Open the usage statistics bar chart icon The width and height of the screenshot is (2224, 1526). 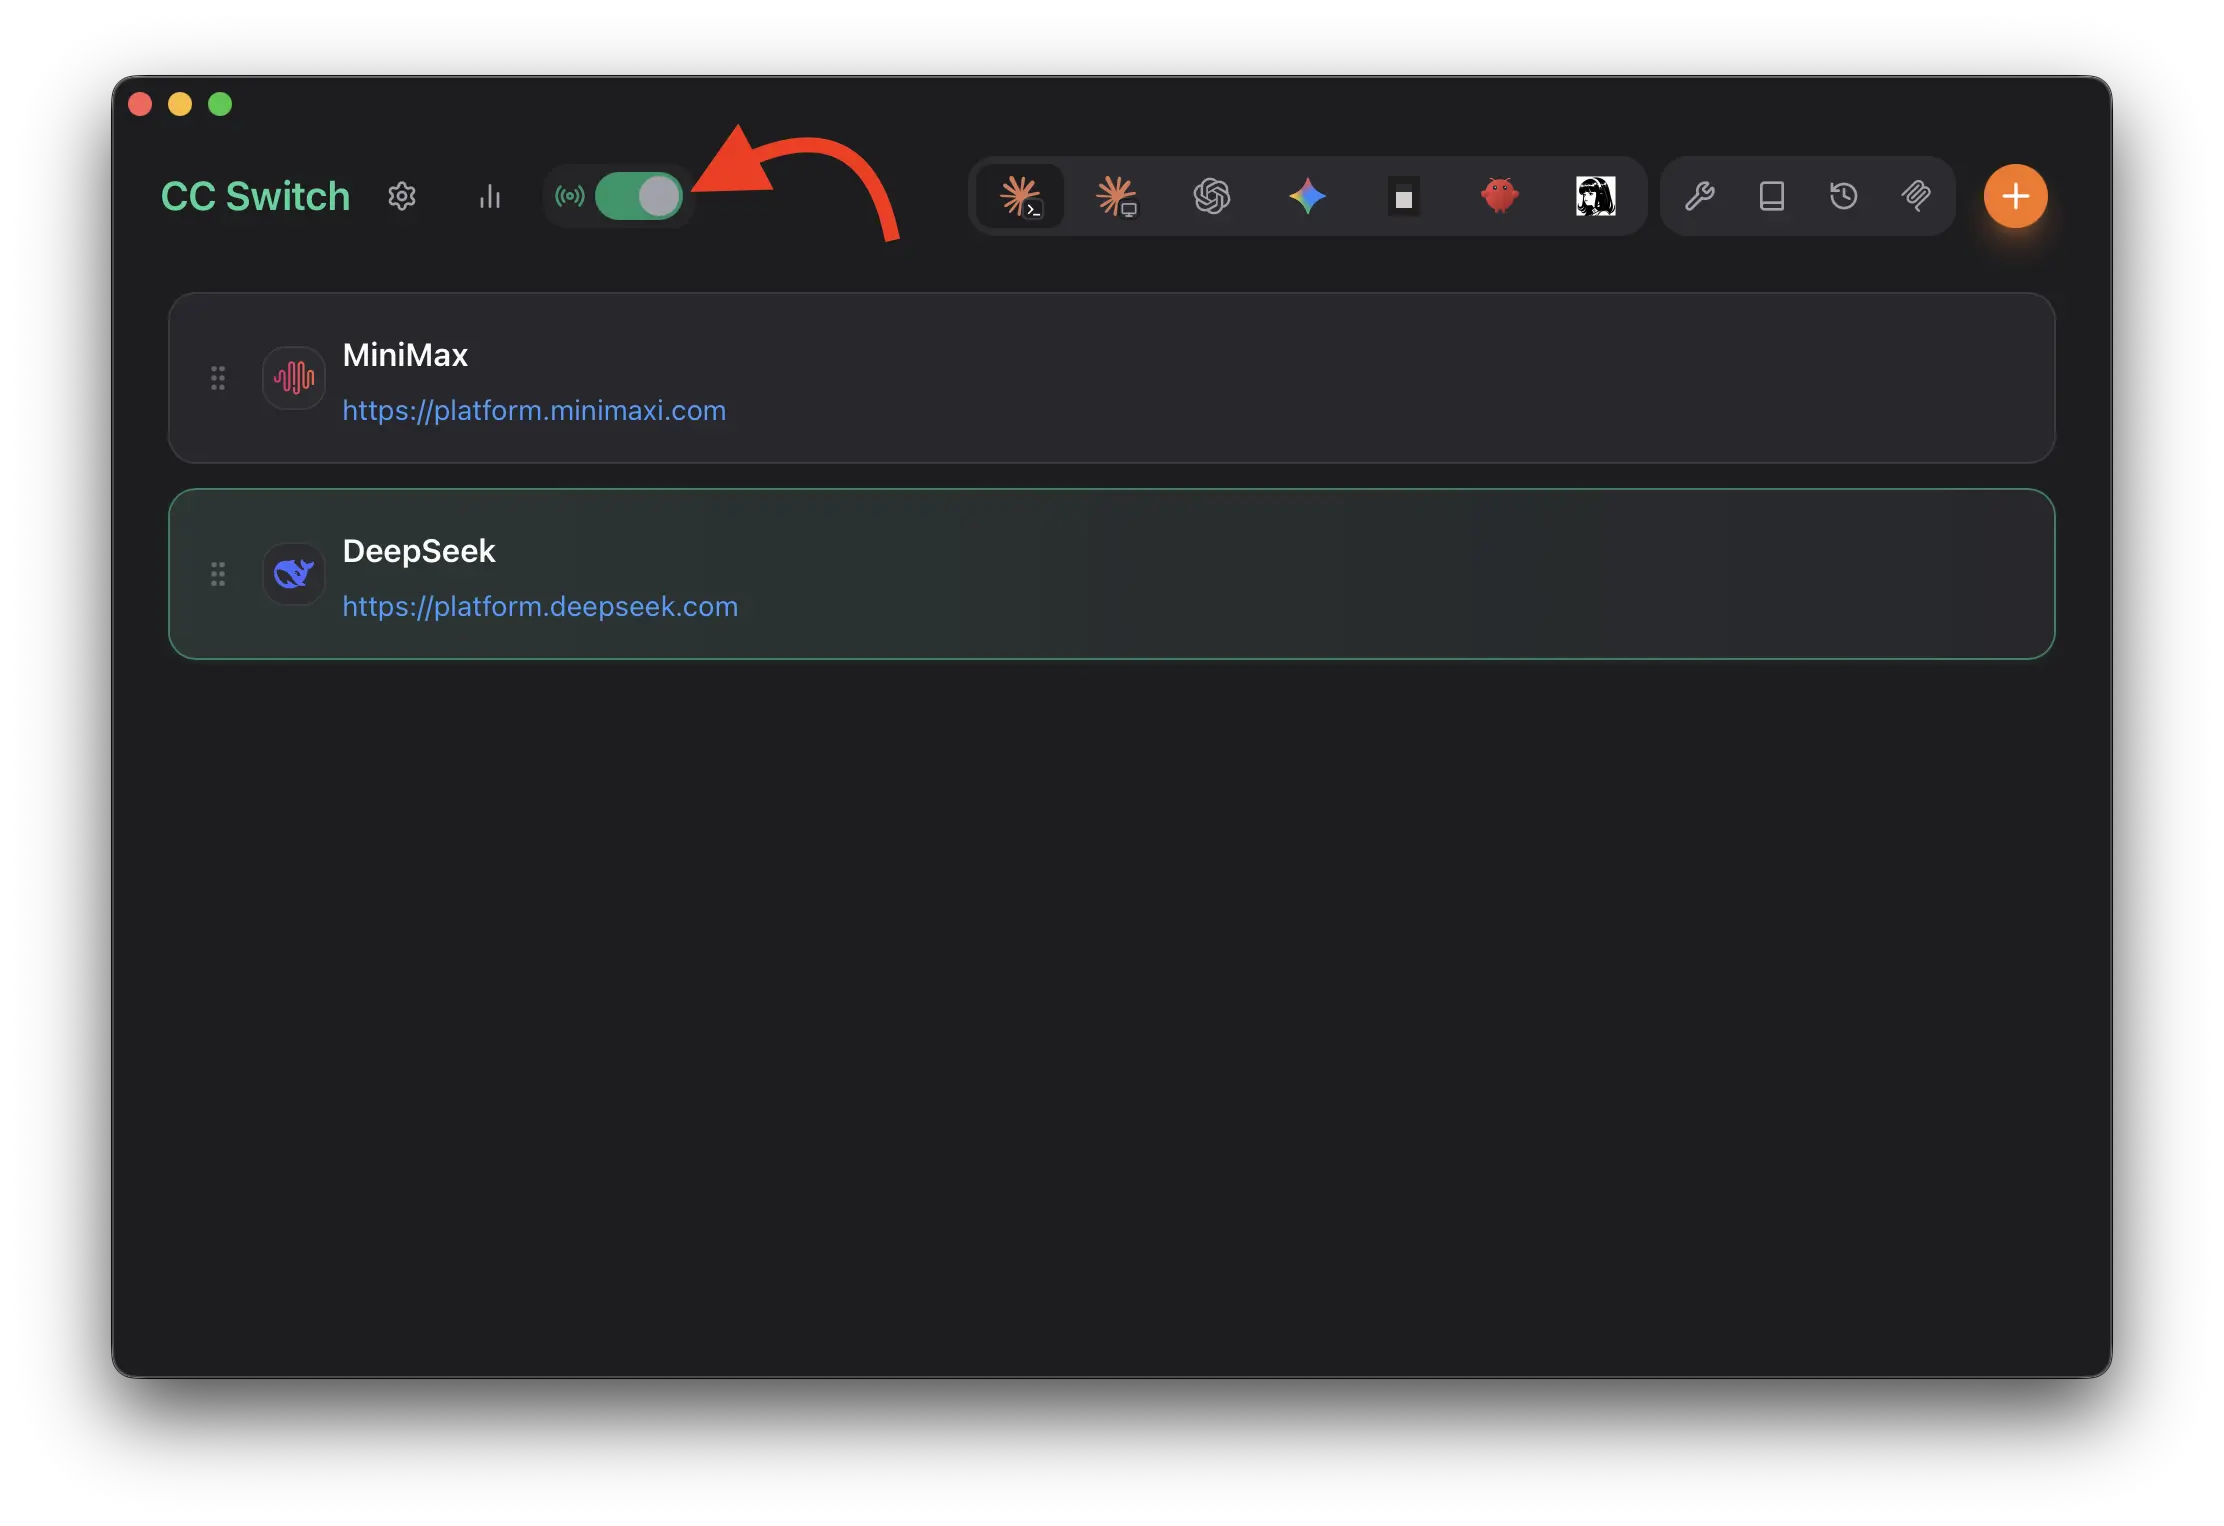coord(489,196)
